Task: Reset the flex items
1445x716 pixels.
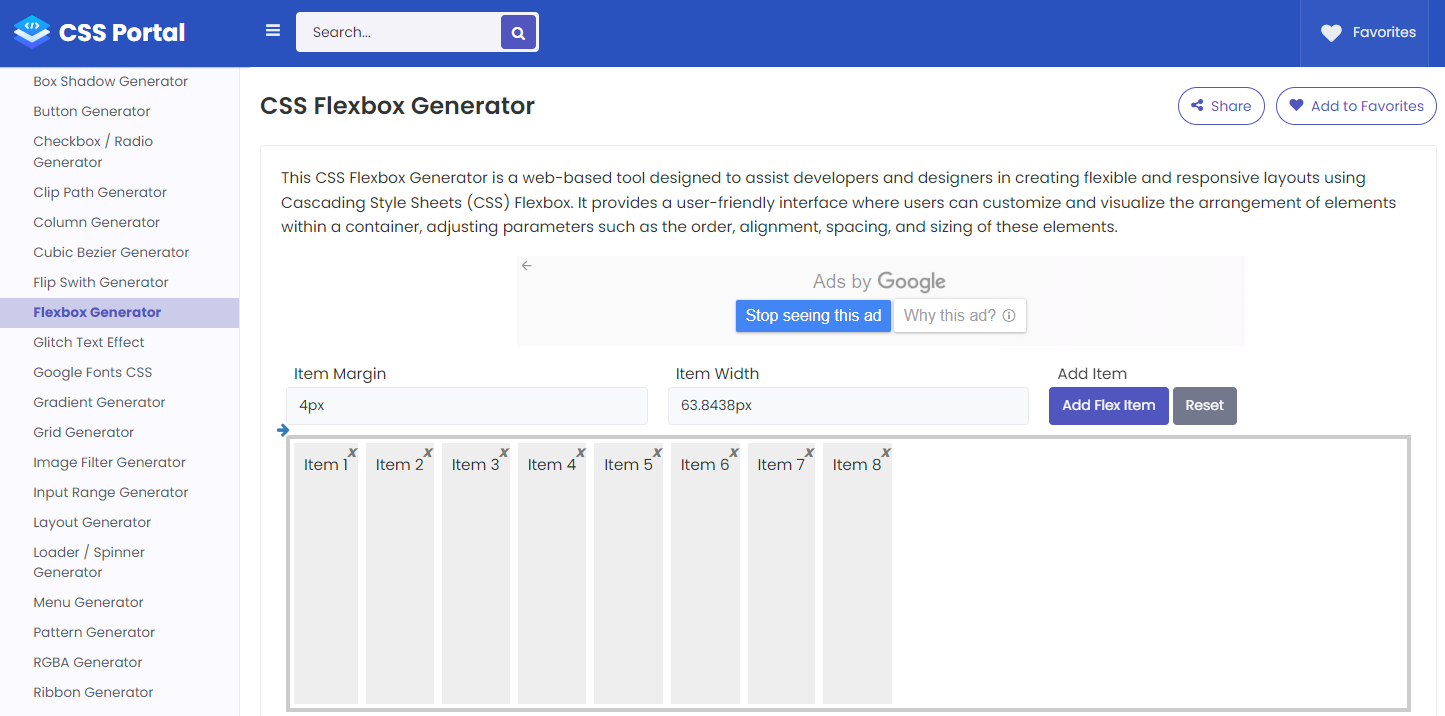Action: click(x=1204, y=406)
